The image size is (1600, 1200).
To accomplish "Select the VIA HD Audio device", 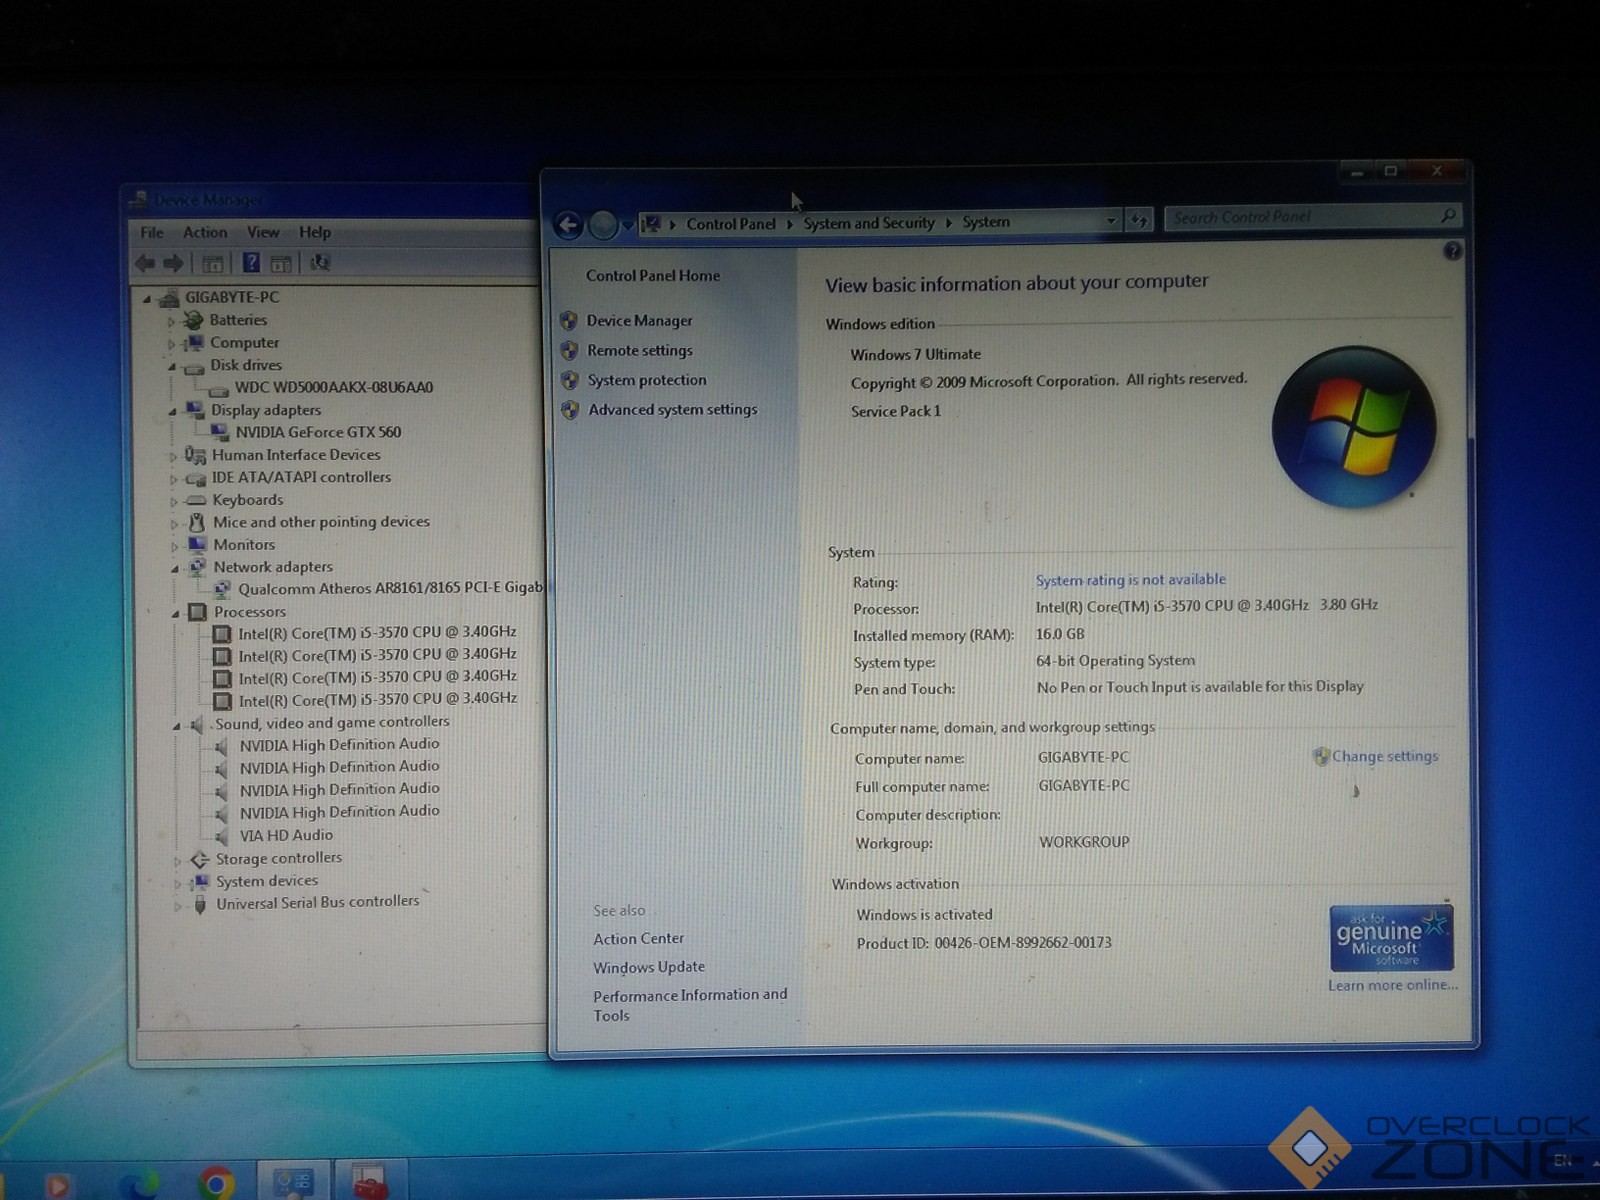I will 286,835.
